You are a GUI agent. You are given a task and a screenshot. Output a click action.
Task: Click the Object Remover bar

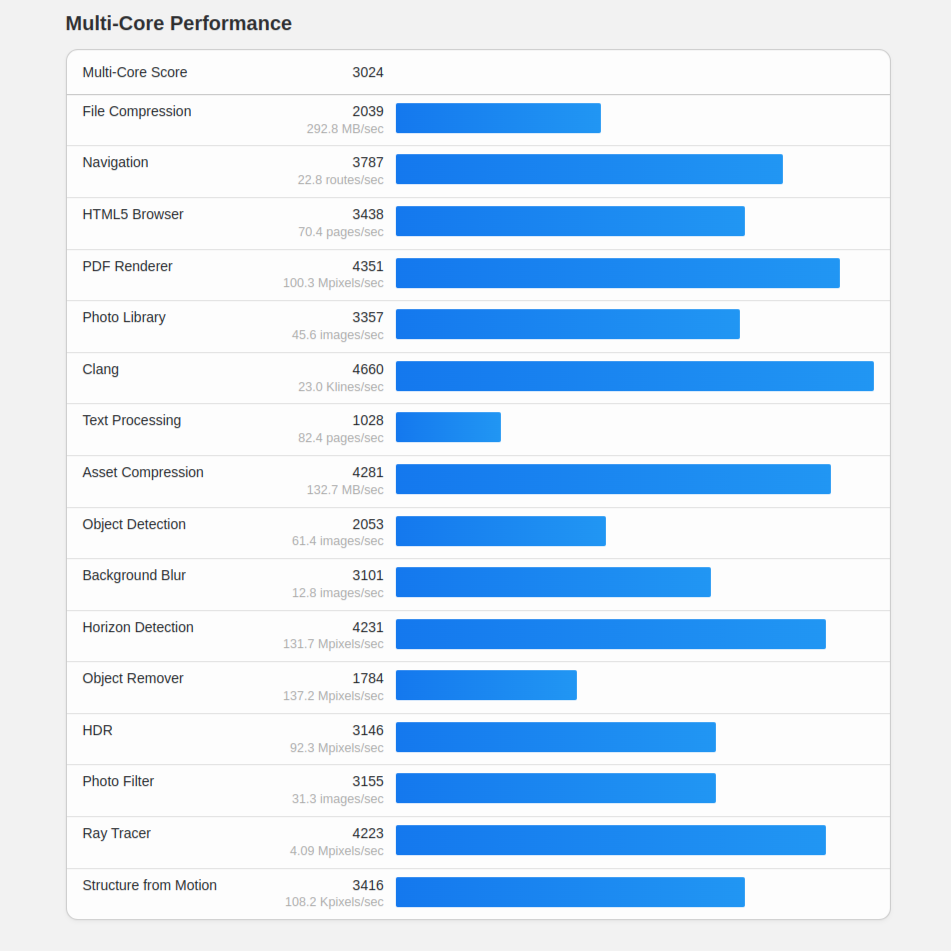486,685
